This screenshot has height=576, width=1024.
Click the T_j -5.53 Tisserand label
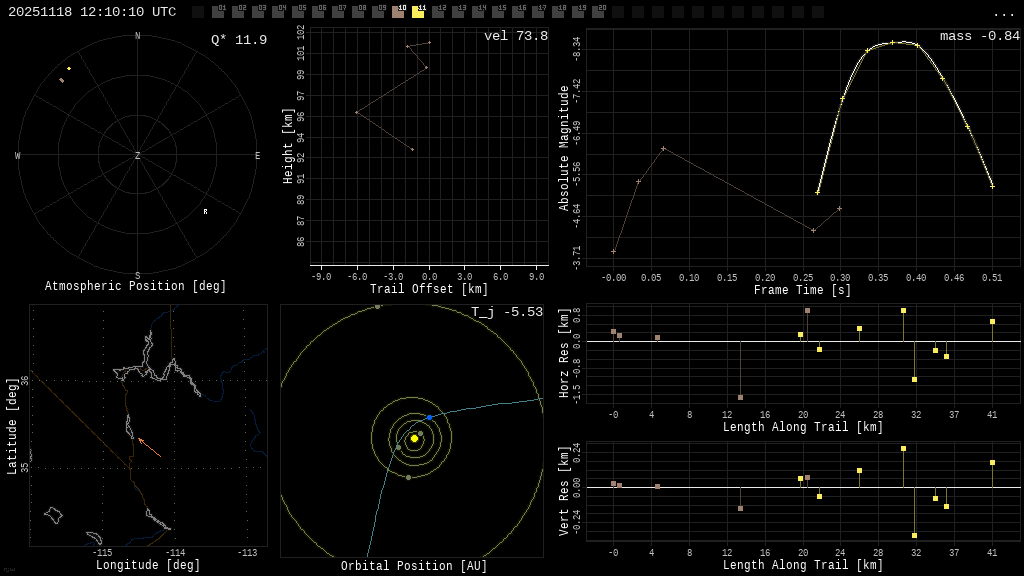point(507,312)
